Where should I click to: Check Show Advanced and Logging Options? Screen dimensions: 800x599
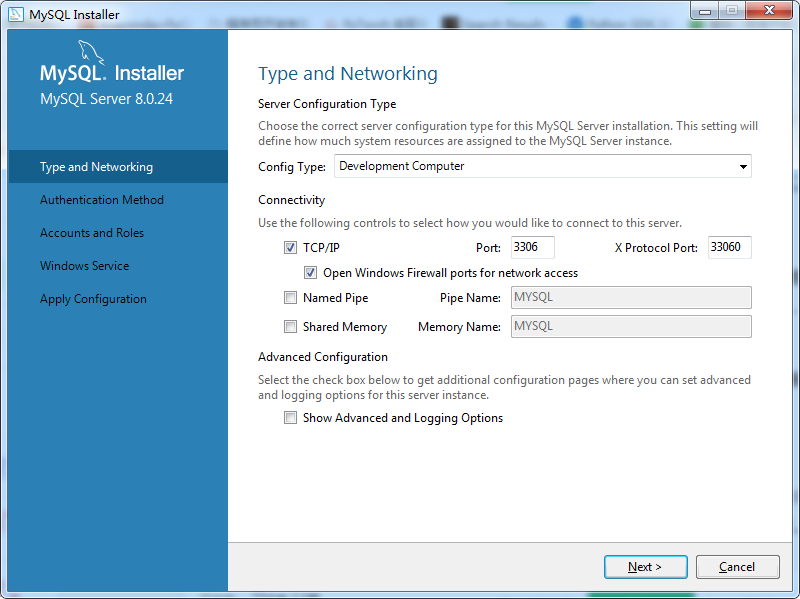290,418
